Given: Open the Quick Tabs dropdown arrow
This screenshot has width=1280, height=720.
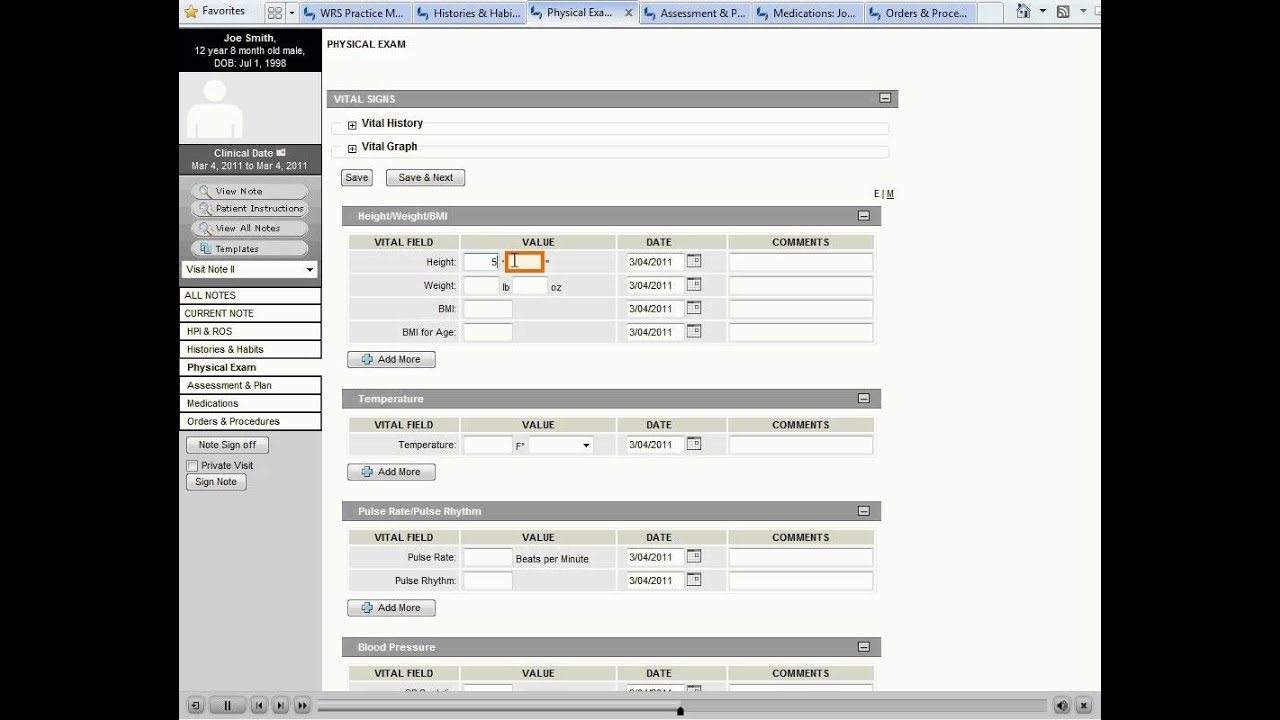Looking at the screenshot, I should click(292, 13).
